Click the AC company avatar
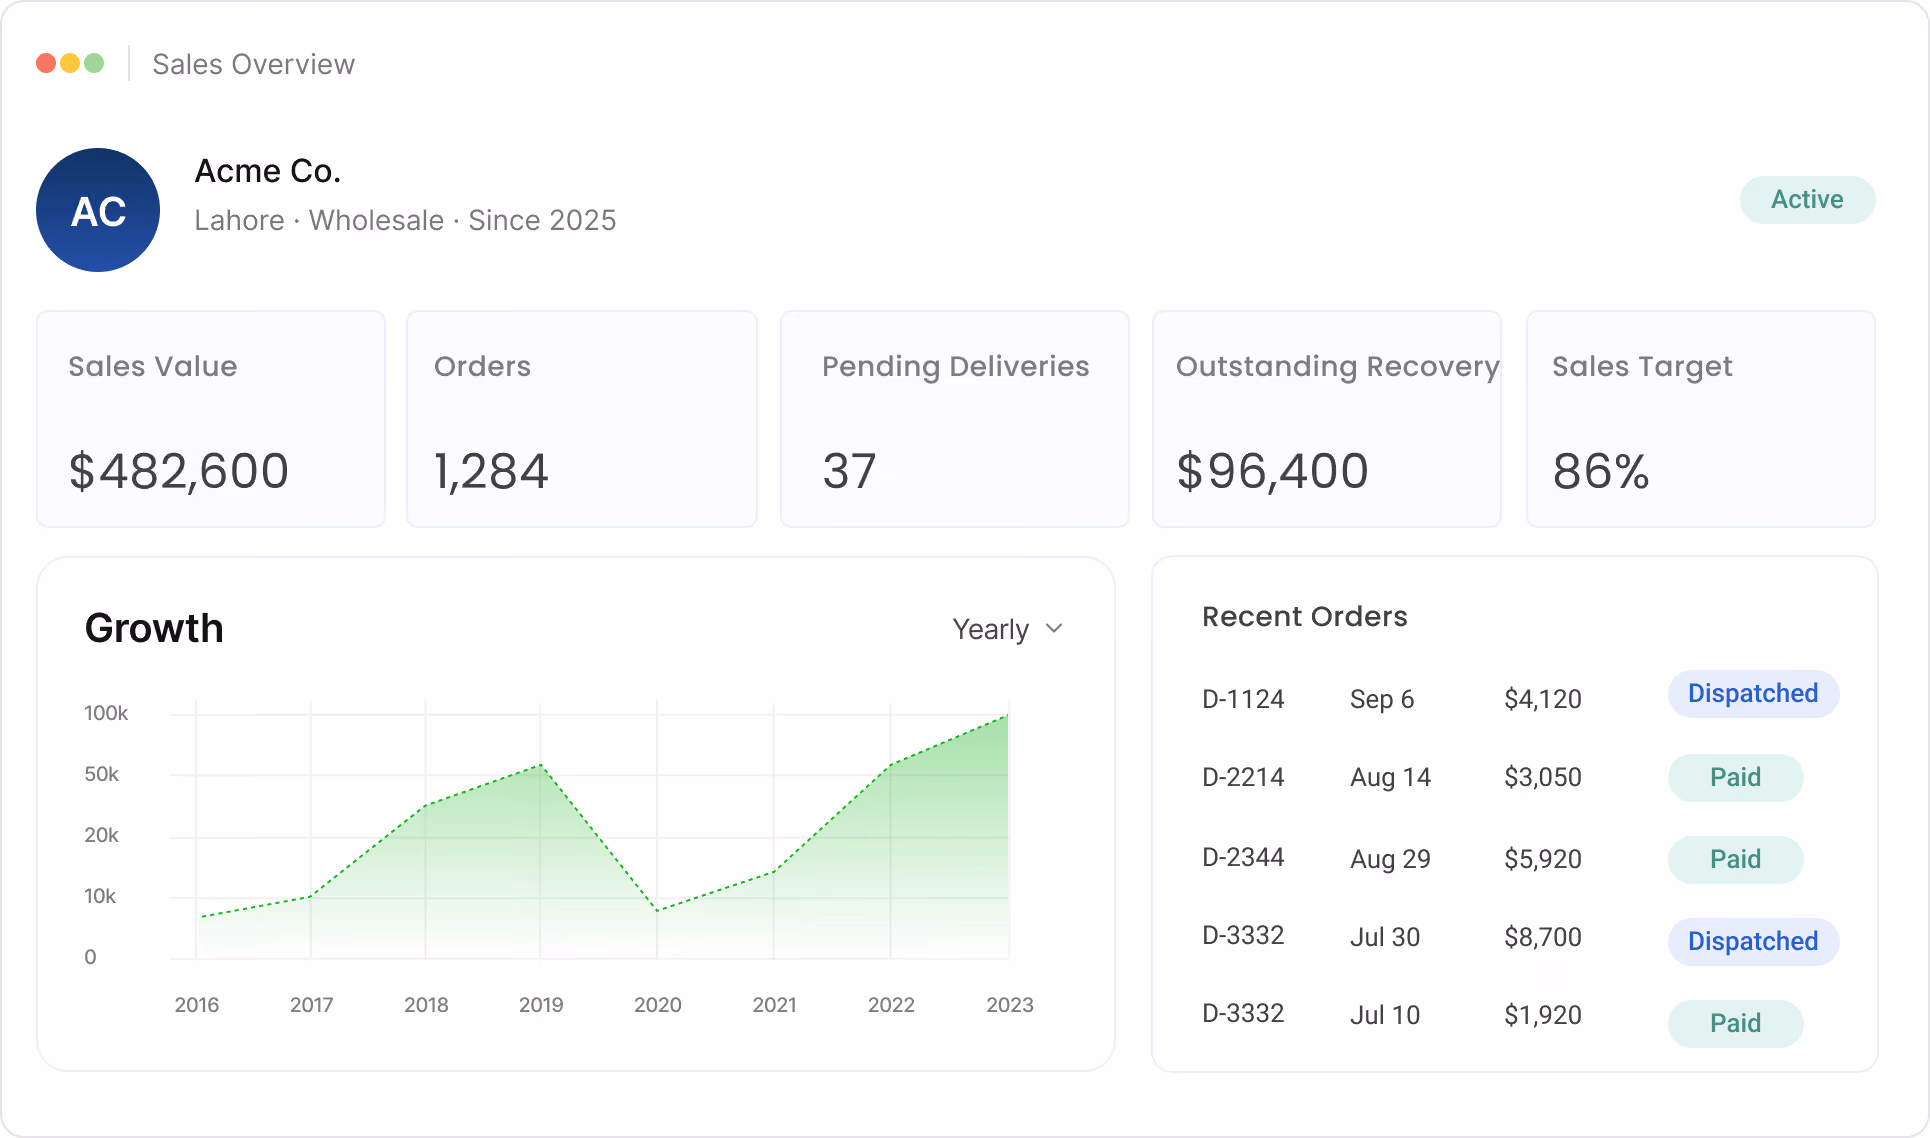 pos(98,210)
